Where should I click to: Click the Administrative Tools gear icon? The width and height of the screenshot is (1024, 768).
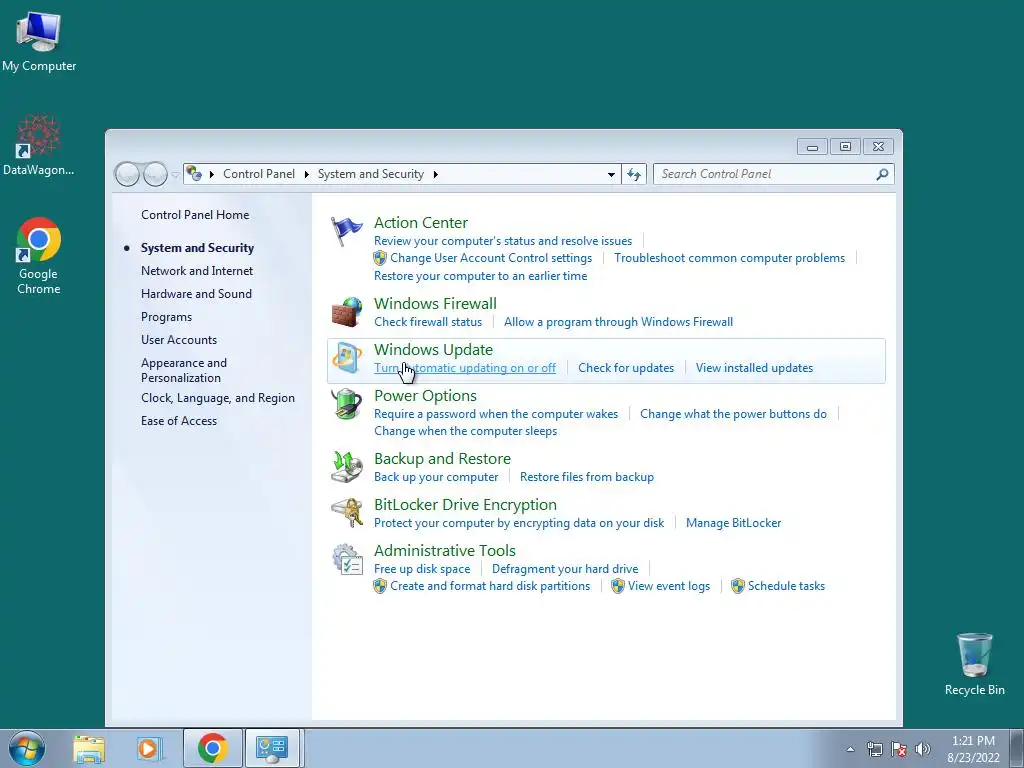pos(347,560)
